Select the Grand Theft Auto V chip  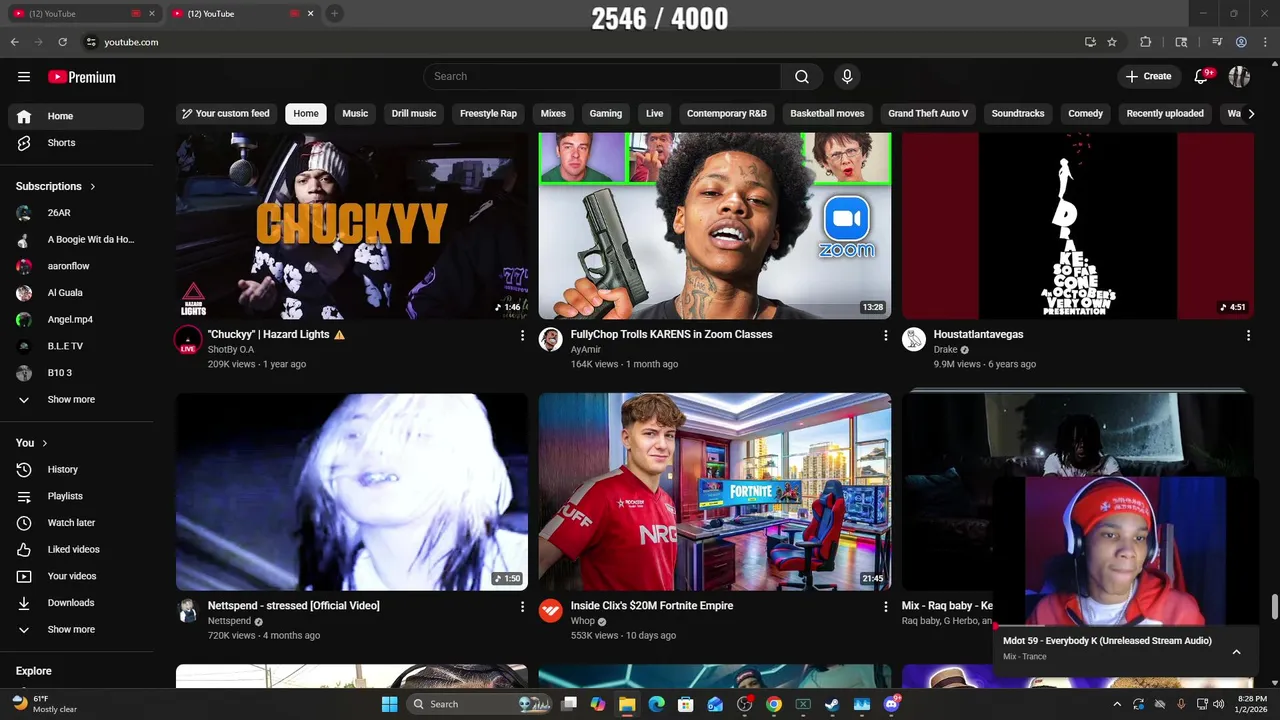[x=928, y=114]
